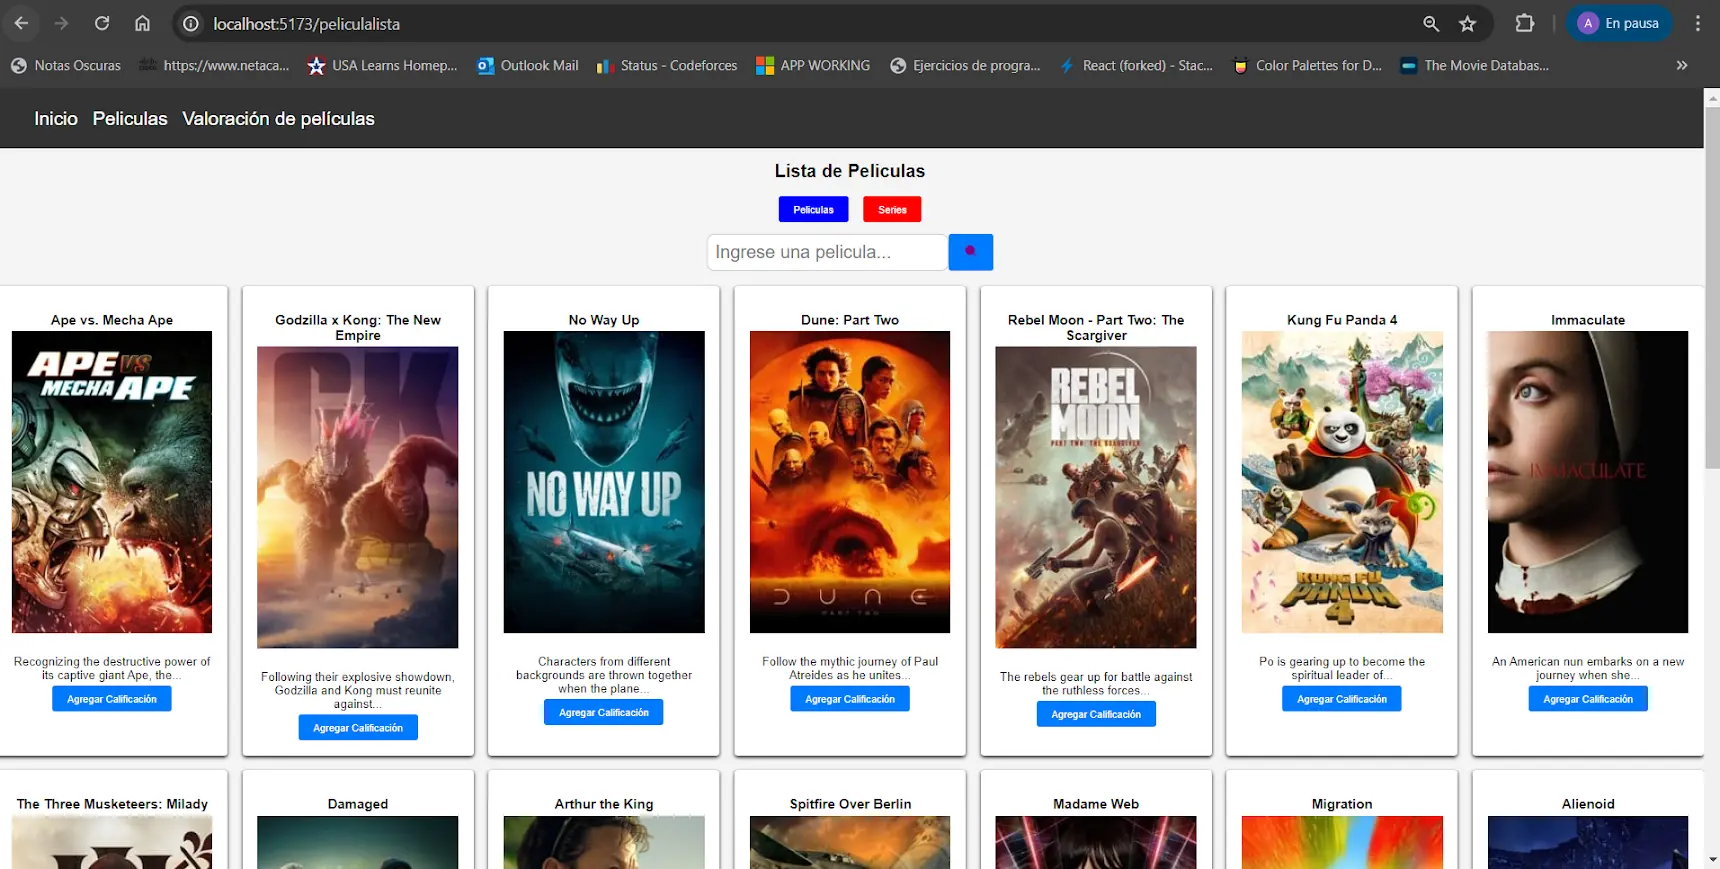Open zoom magnifier icon in address bar
The width and height of the screenshot is (1720, 869).
click(x=1431, y=23)
